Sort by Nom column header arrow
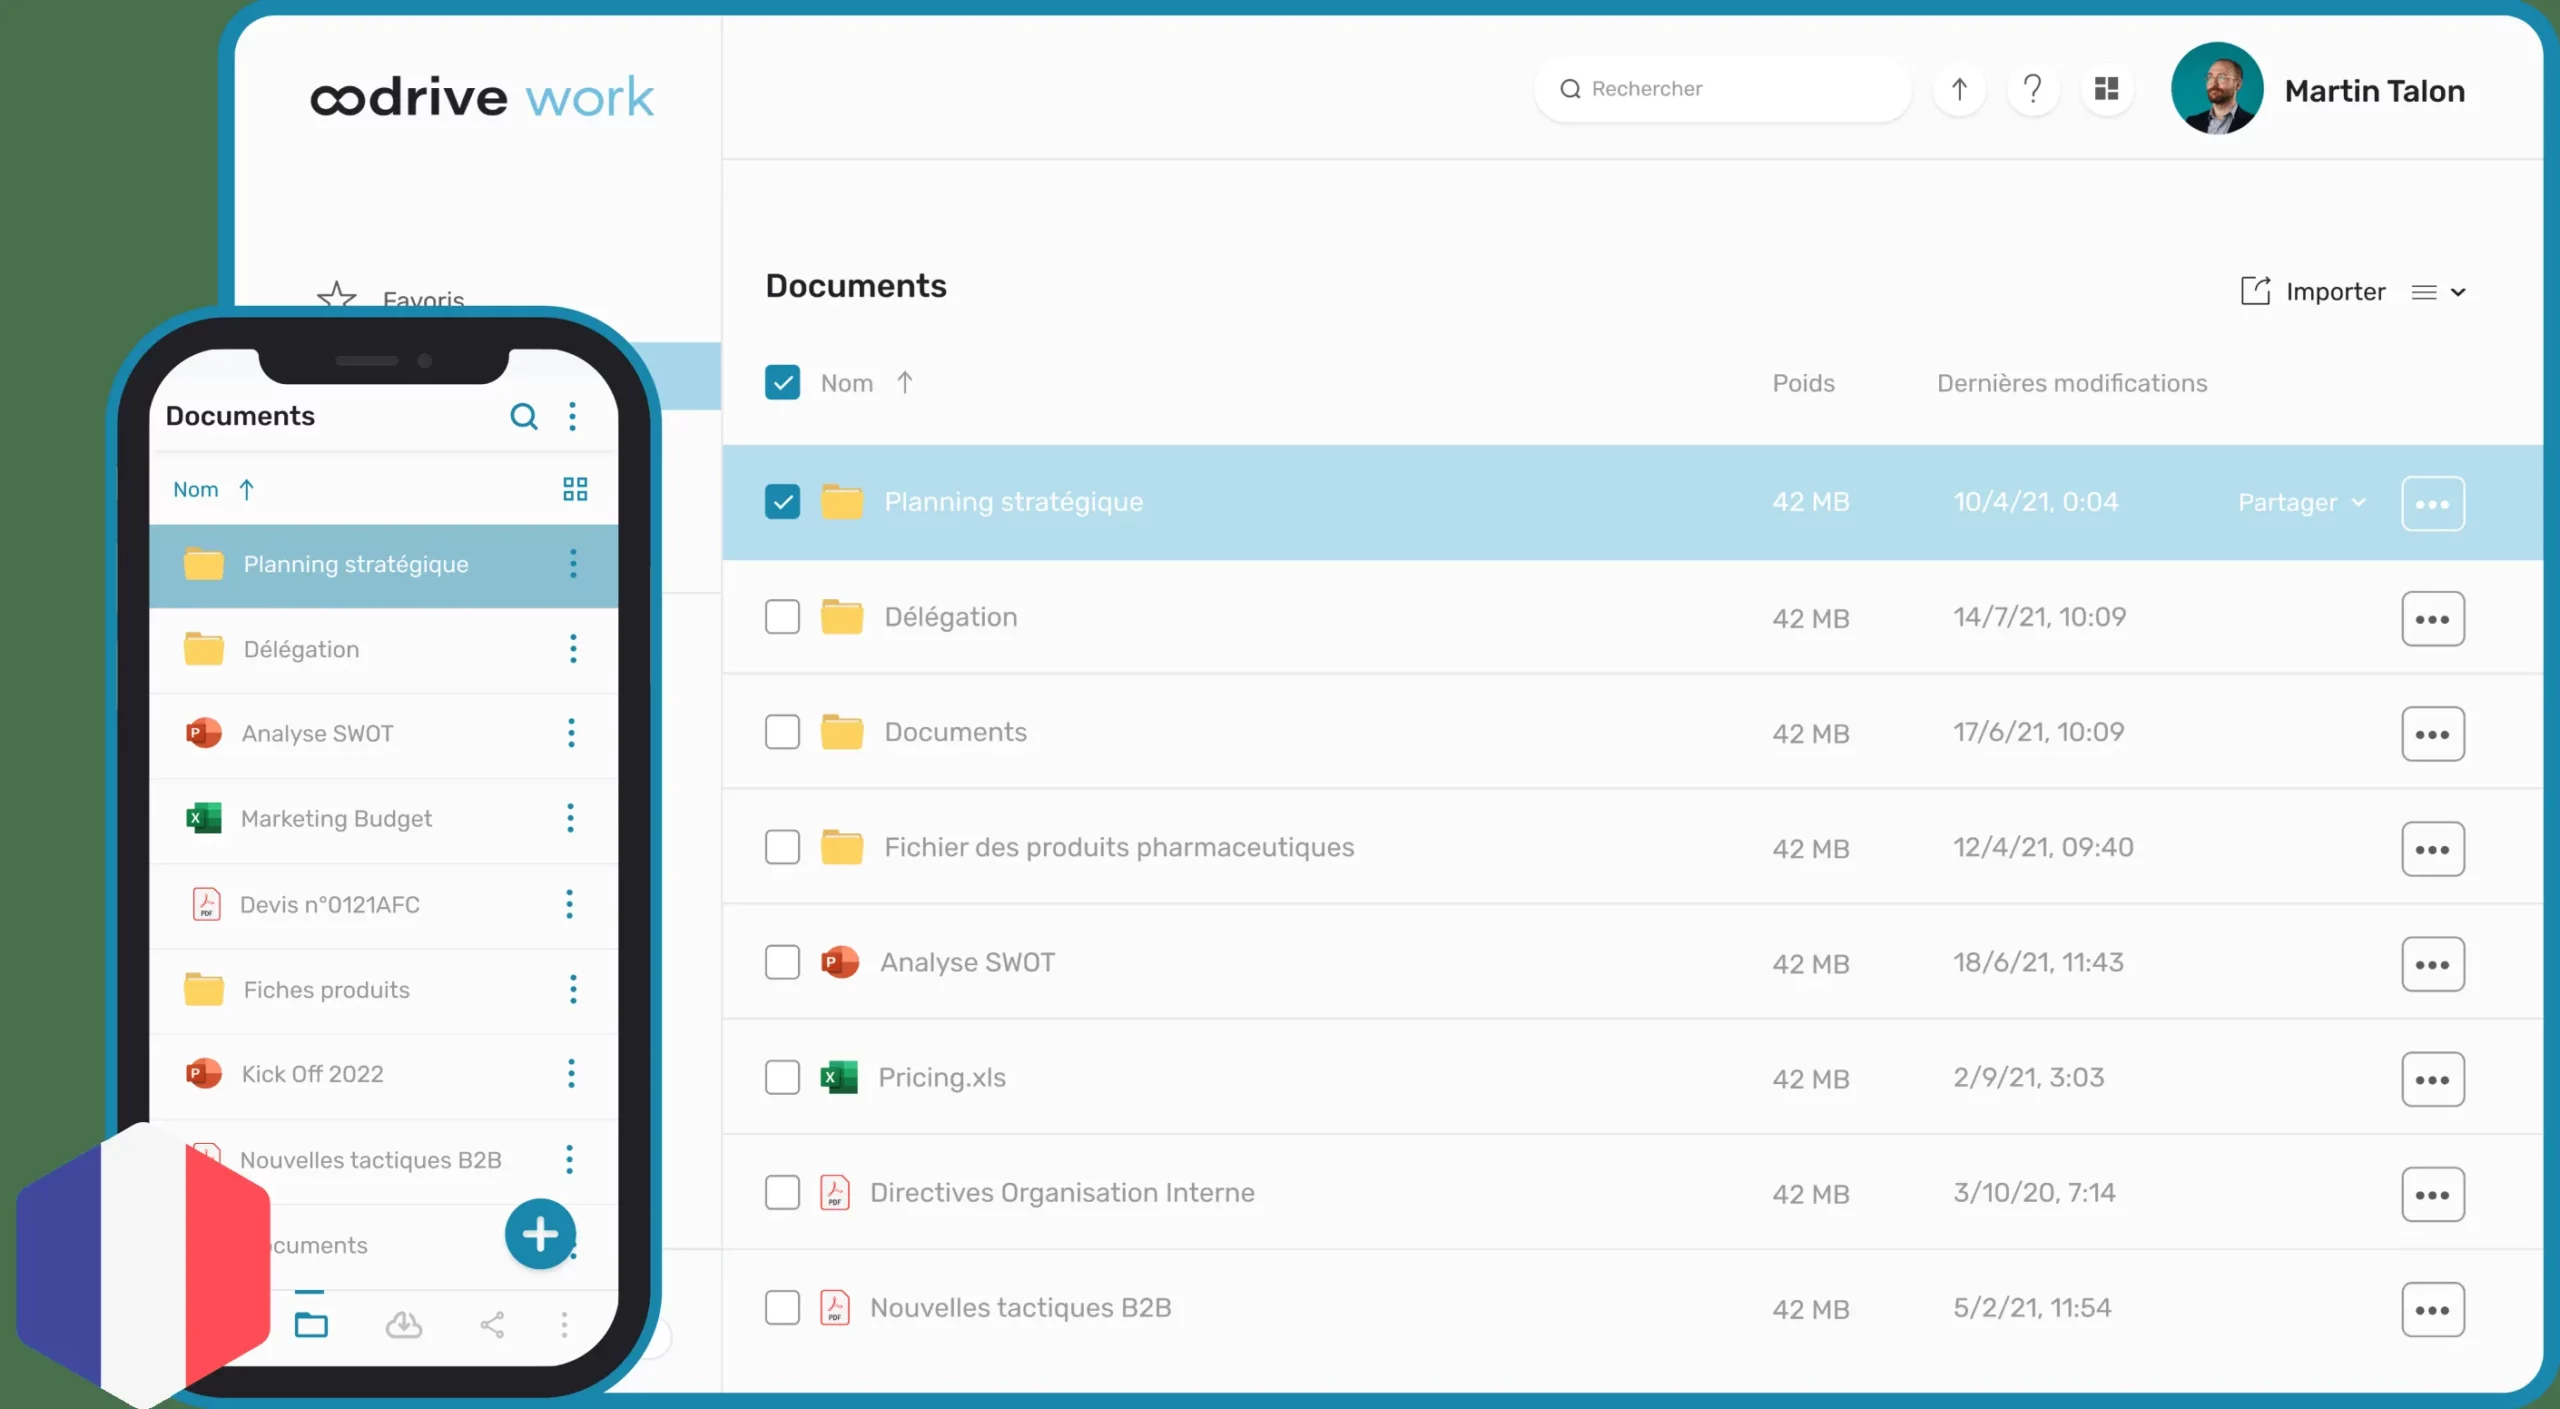This screenshot has height=1409, width=2560. tap(904, 383)
